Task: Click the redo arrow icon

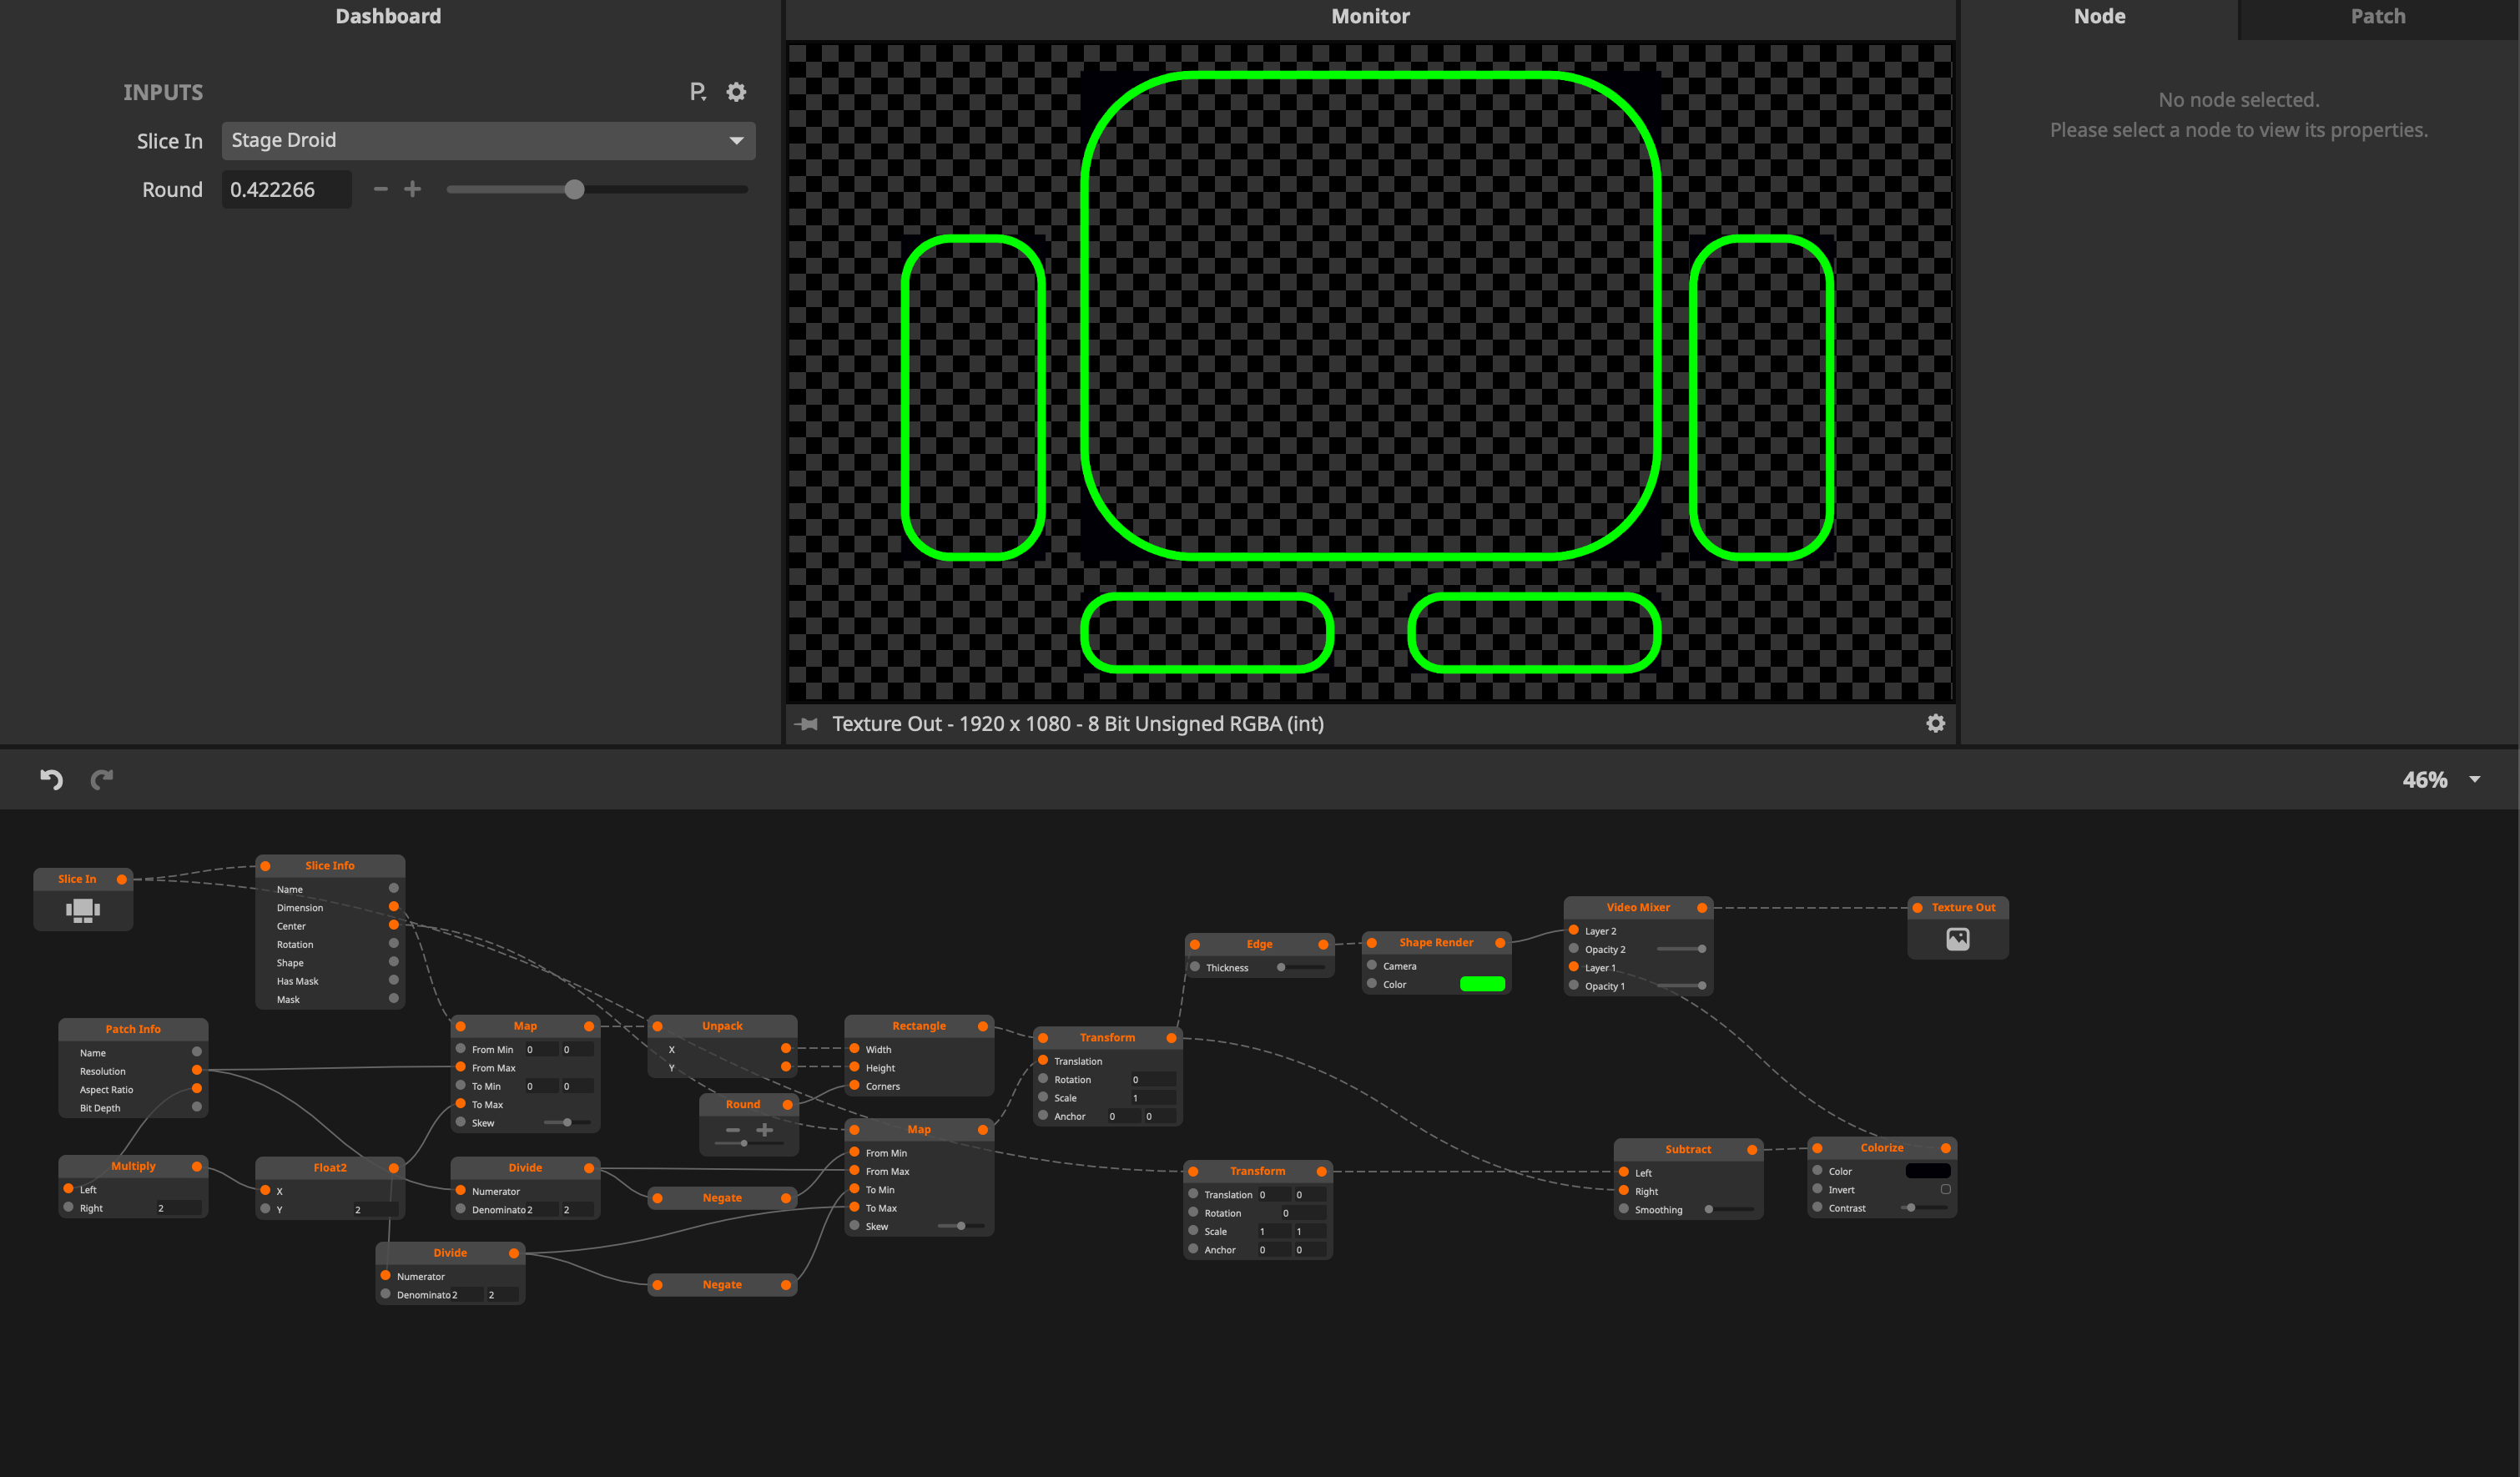Action: point(102,779)
